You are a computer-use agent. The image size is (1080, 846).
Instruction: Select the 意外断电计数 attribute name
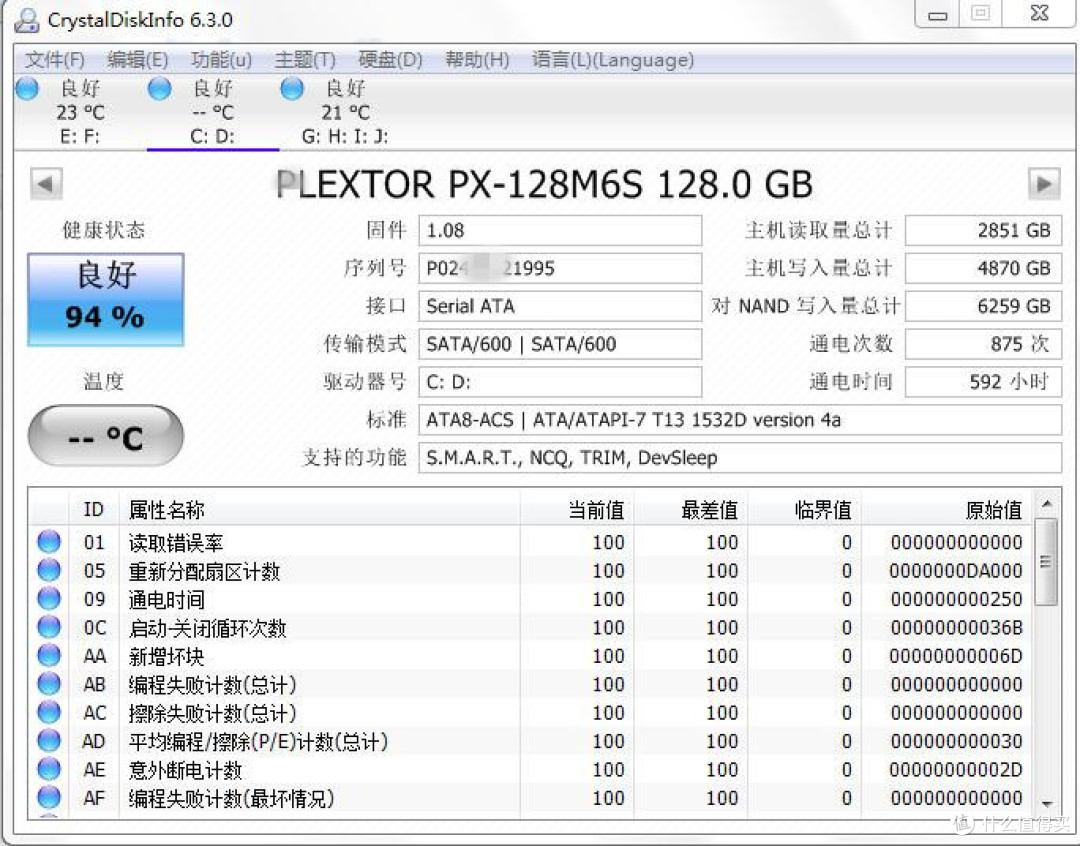[x=185, y=770]
